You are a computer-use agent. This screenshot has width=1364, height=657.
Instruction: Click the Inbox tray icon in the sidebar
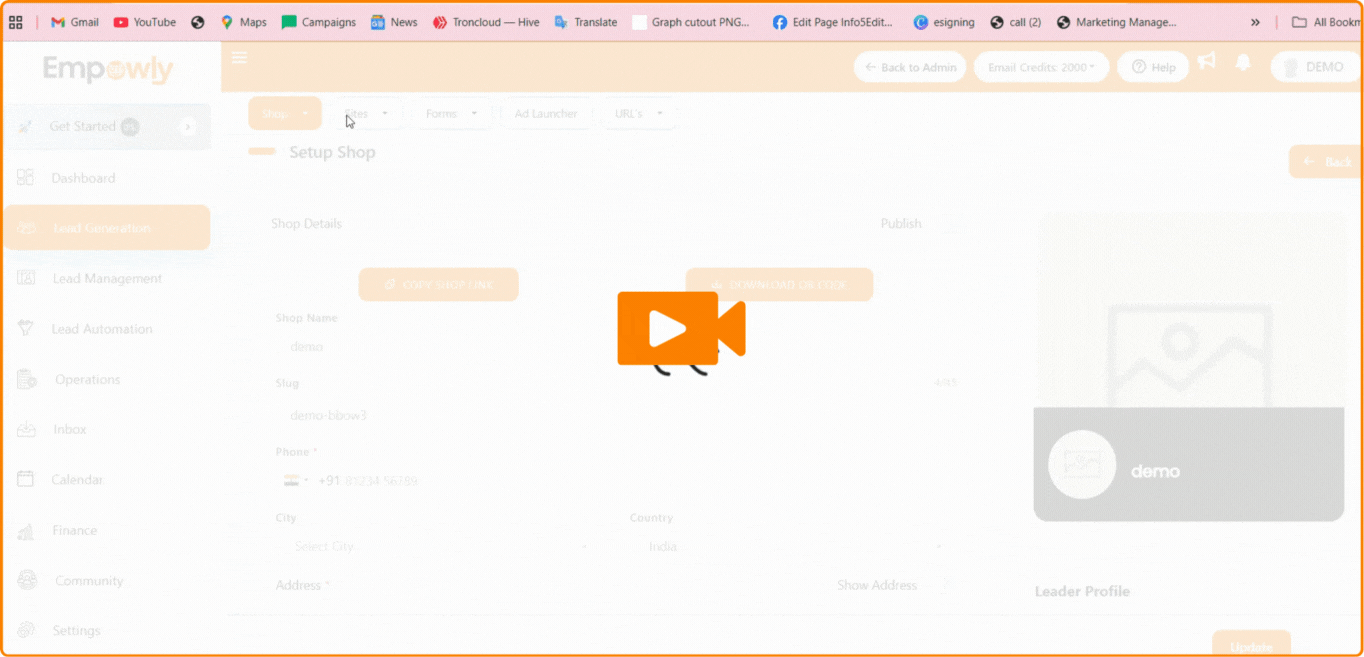pos(26,429)
